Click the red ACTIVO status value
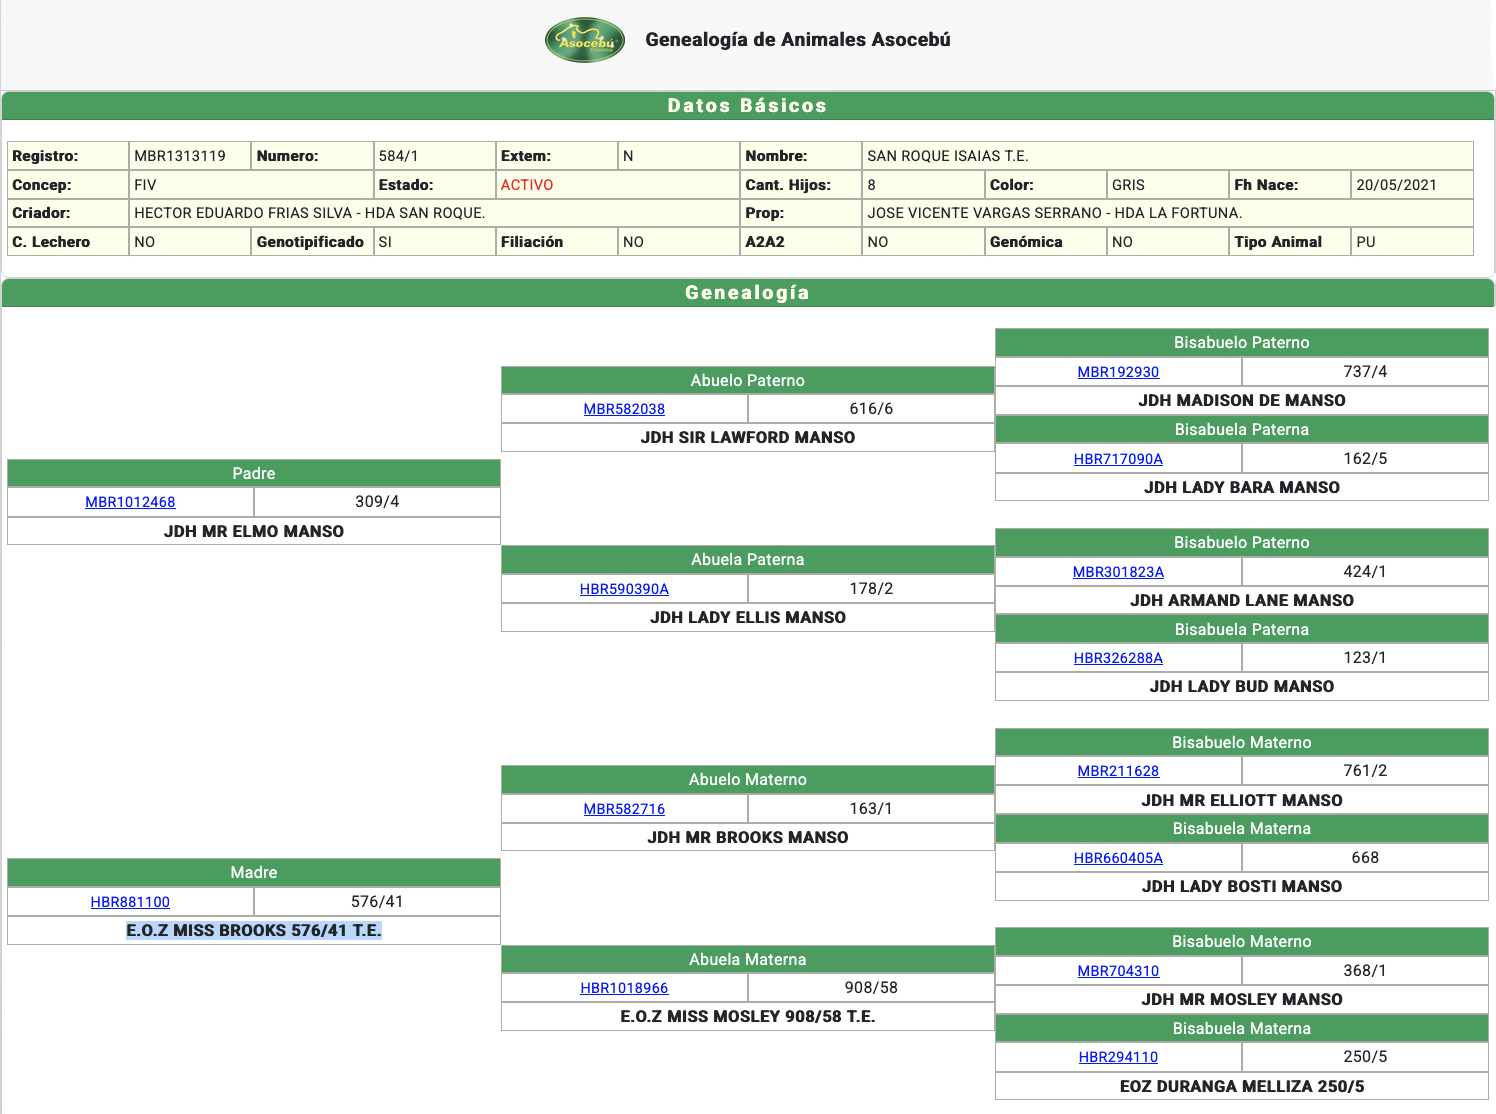 coord(527,185)
